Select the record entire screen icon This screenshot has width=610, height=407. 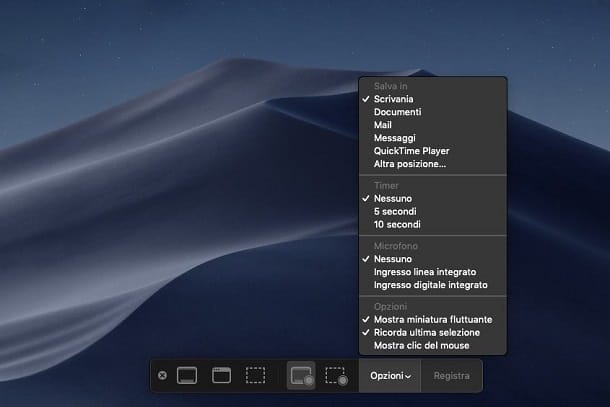click(301, 376)
